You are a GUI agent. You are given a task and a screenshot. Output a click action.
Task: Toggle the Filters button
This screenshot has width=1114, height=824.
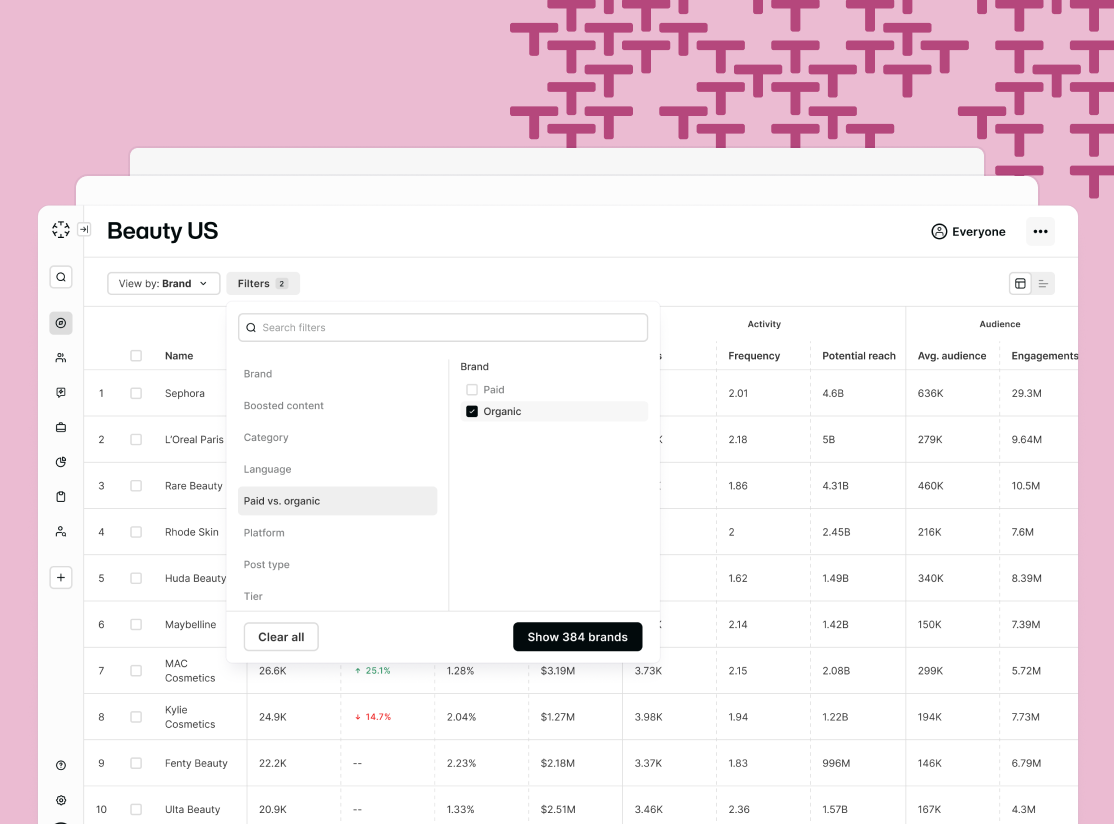[263, 283]
